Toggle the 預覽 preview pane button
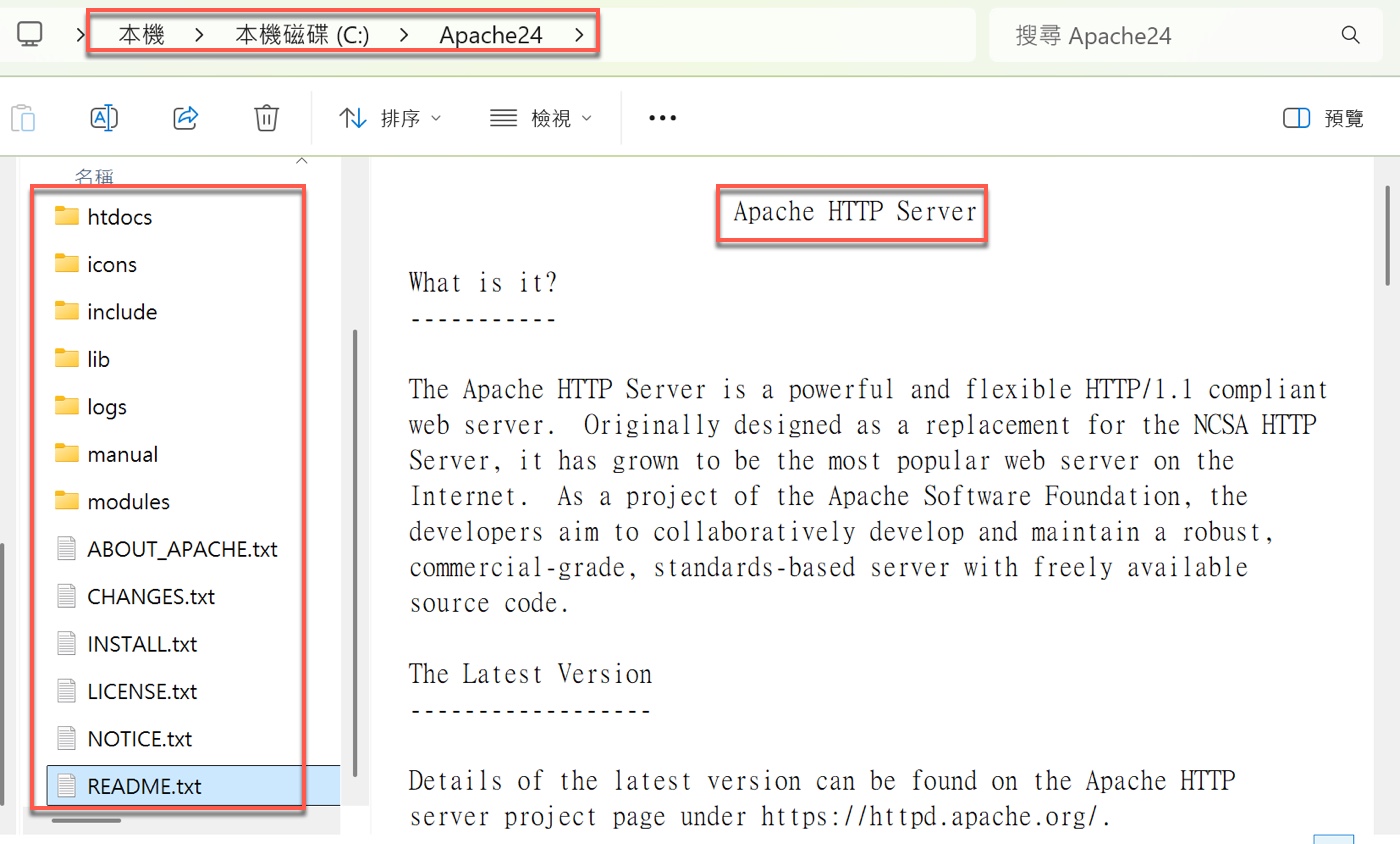The image size is (1400, 844). pyautogui.click(x=1323, y=118)
